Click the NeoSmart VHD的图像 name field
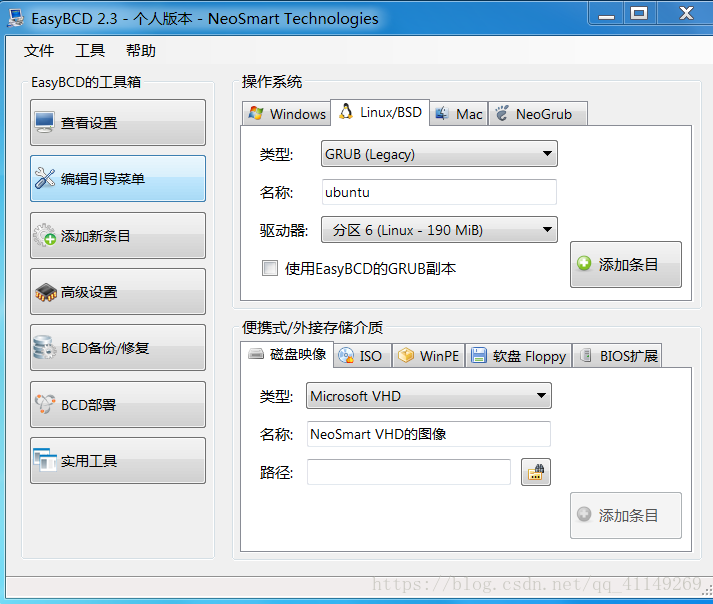The width and height of the screenshot is (713, 604). pyautogui.click(x=429, y=434)
